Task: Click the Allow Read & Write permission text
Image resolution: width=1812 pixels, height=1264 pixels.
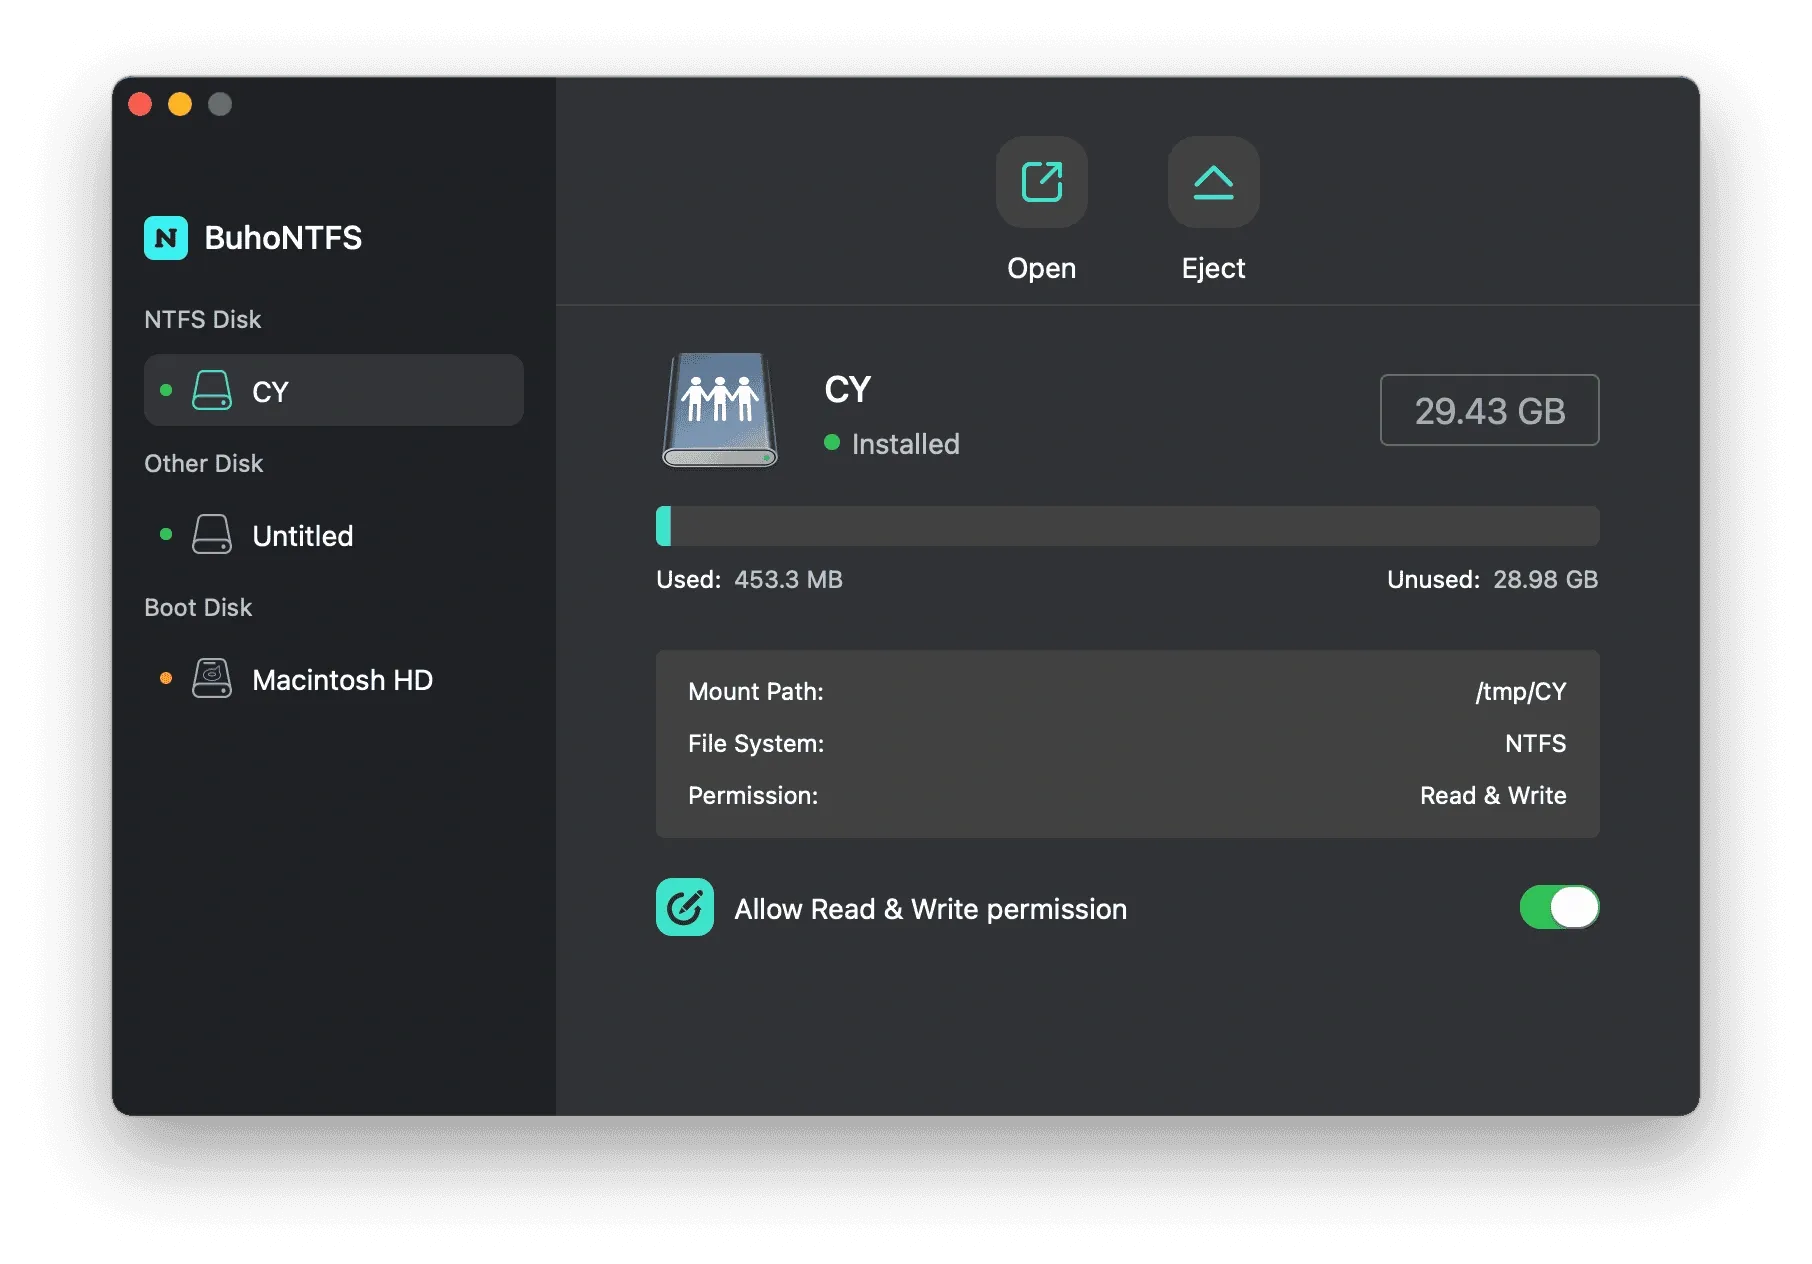Action: pos(930,909)
